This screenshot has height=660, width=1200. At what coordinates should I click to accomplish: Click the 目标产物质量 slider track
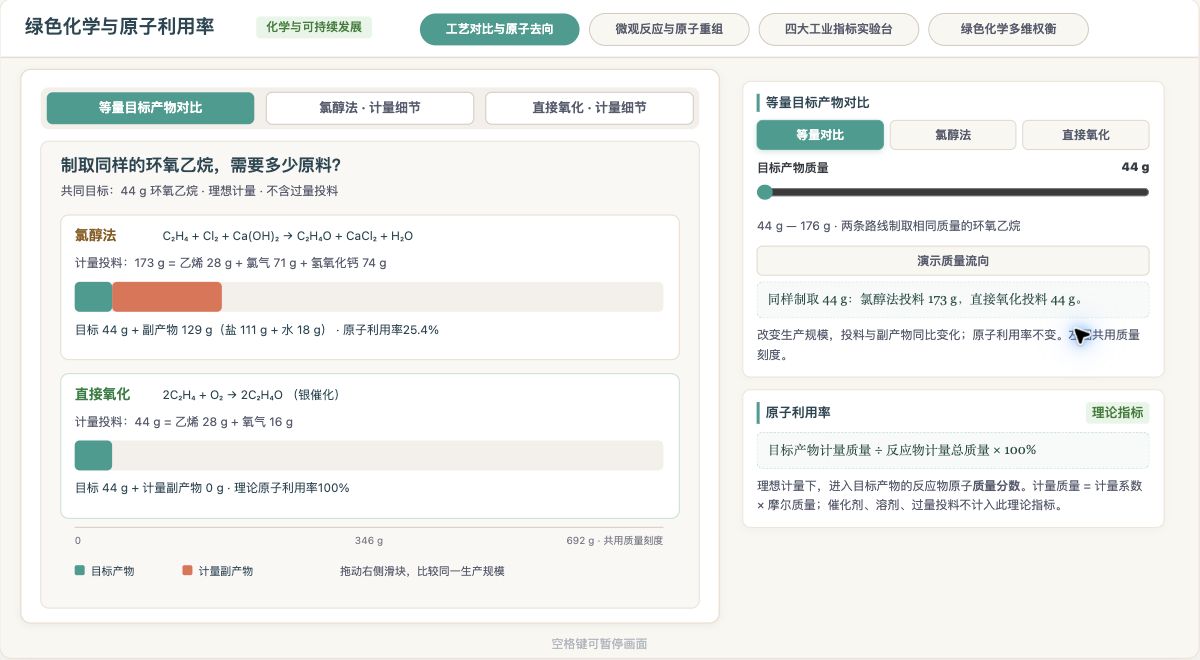click(x=953, y=192)
